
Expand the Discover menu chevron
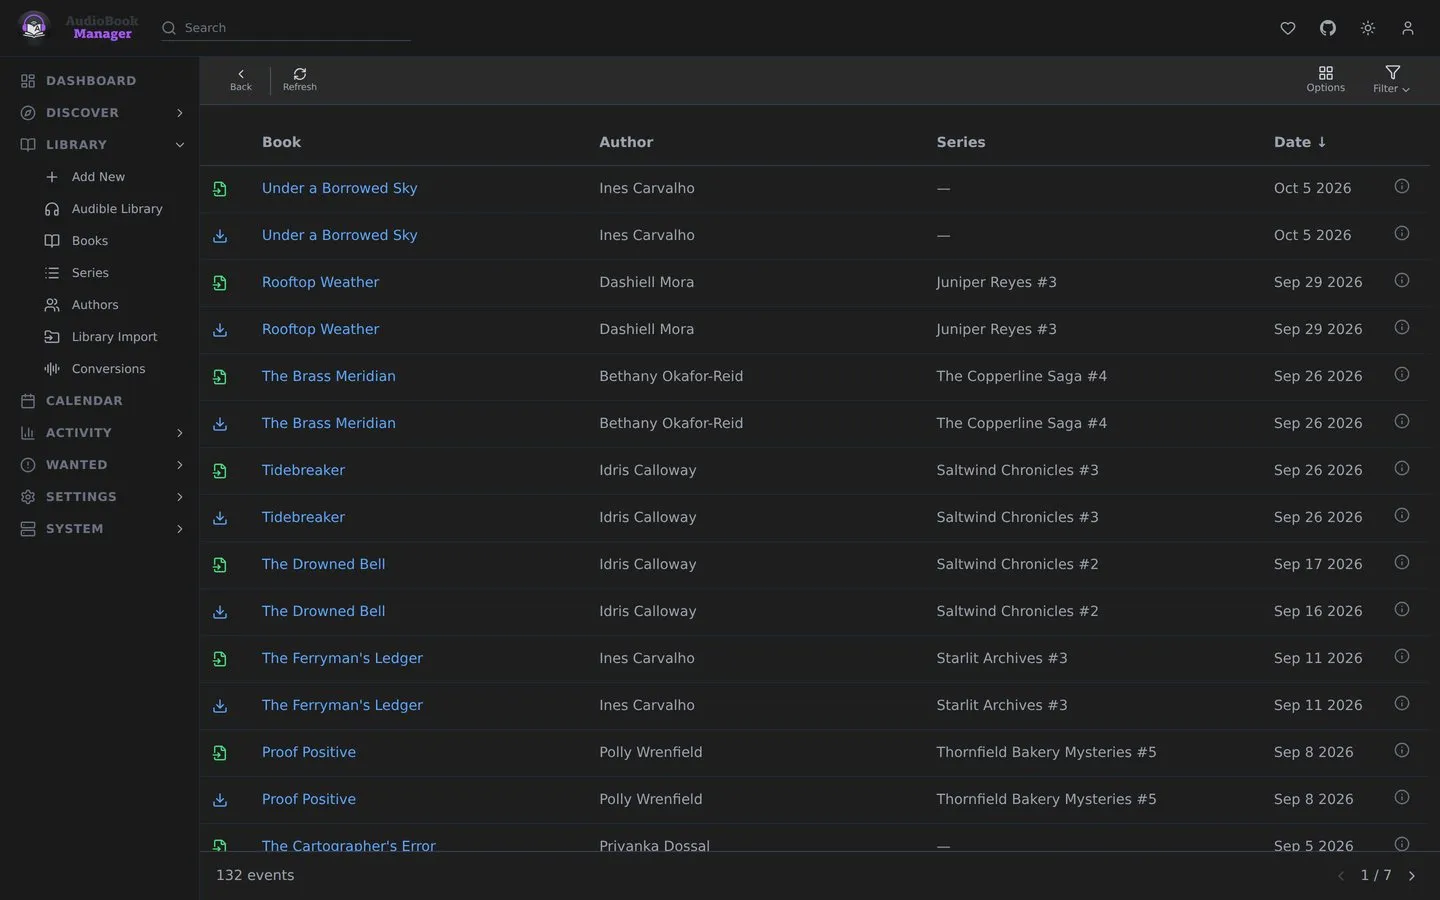tap(180, 113)
